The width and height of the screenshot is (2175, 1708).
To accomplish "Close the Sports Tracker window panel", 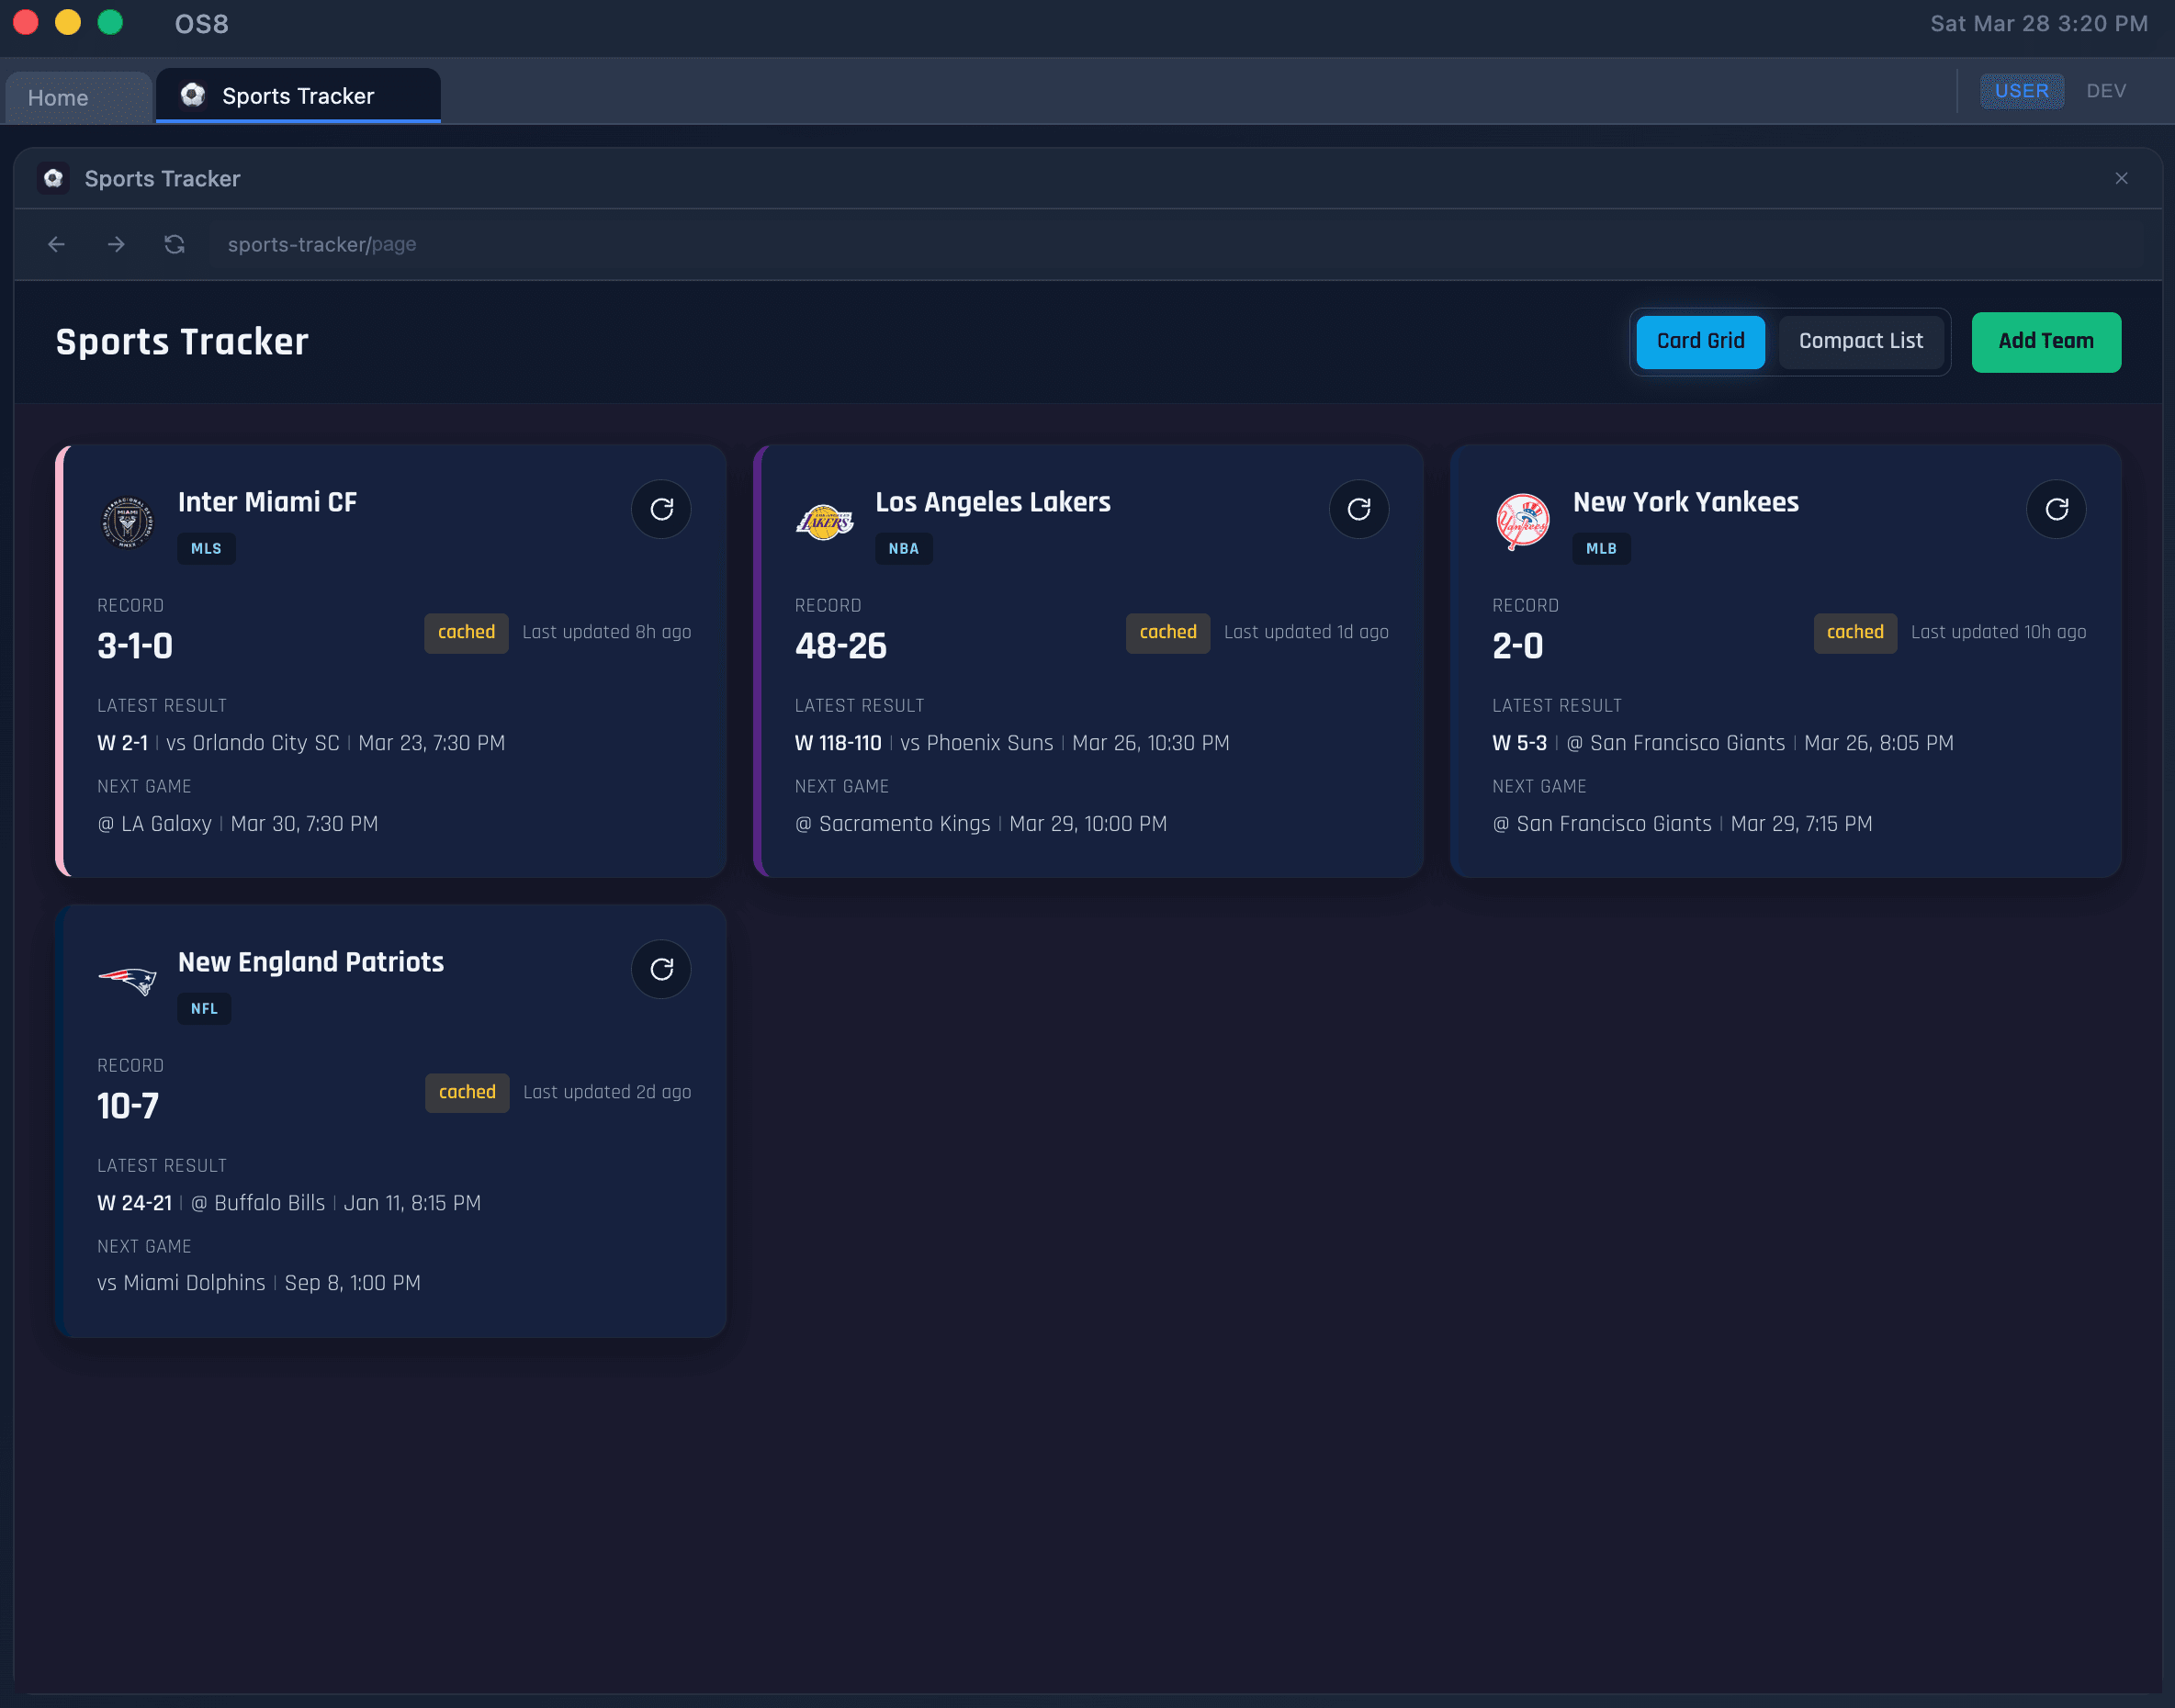I will (x=2121, y=178).
